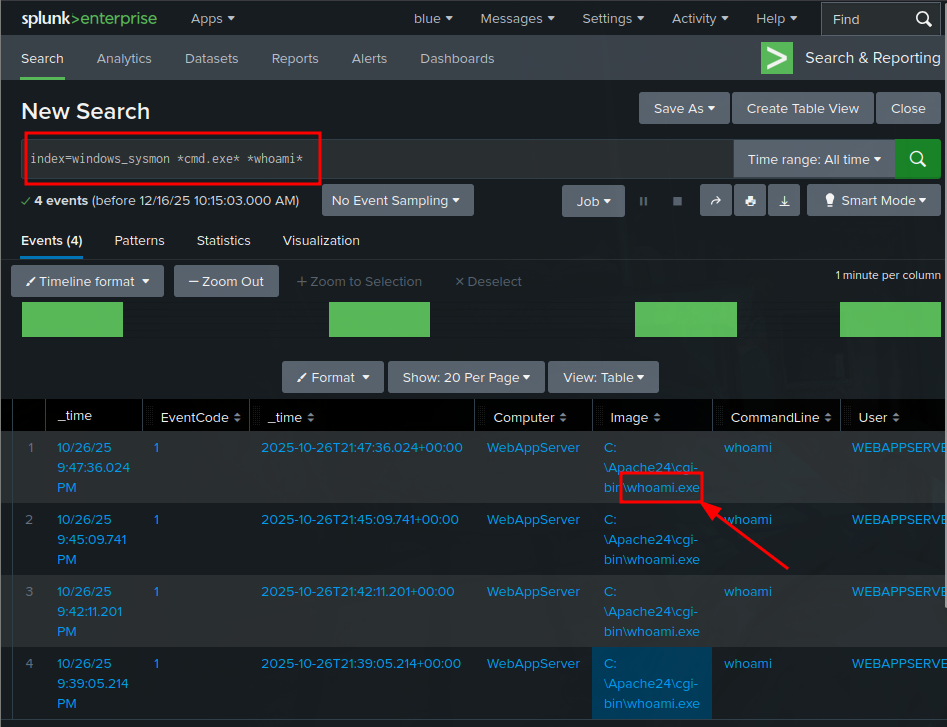Click the Find magnifier icon
The height and width of the screenshot is (727, 947).
click(923, 19)
